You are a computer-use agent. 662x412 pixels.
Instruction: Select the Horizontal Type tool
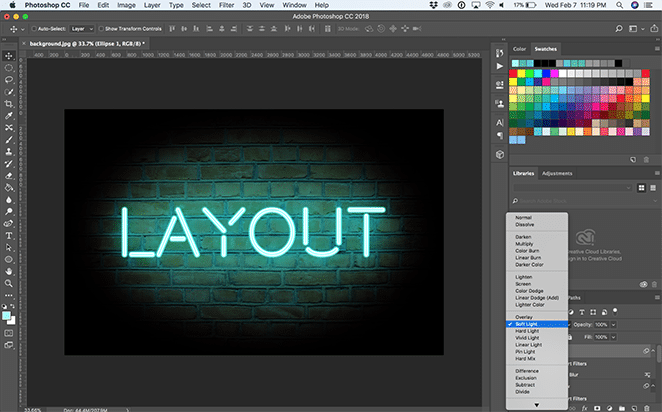pyautogui.click(x=8, y=235)
